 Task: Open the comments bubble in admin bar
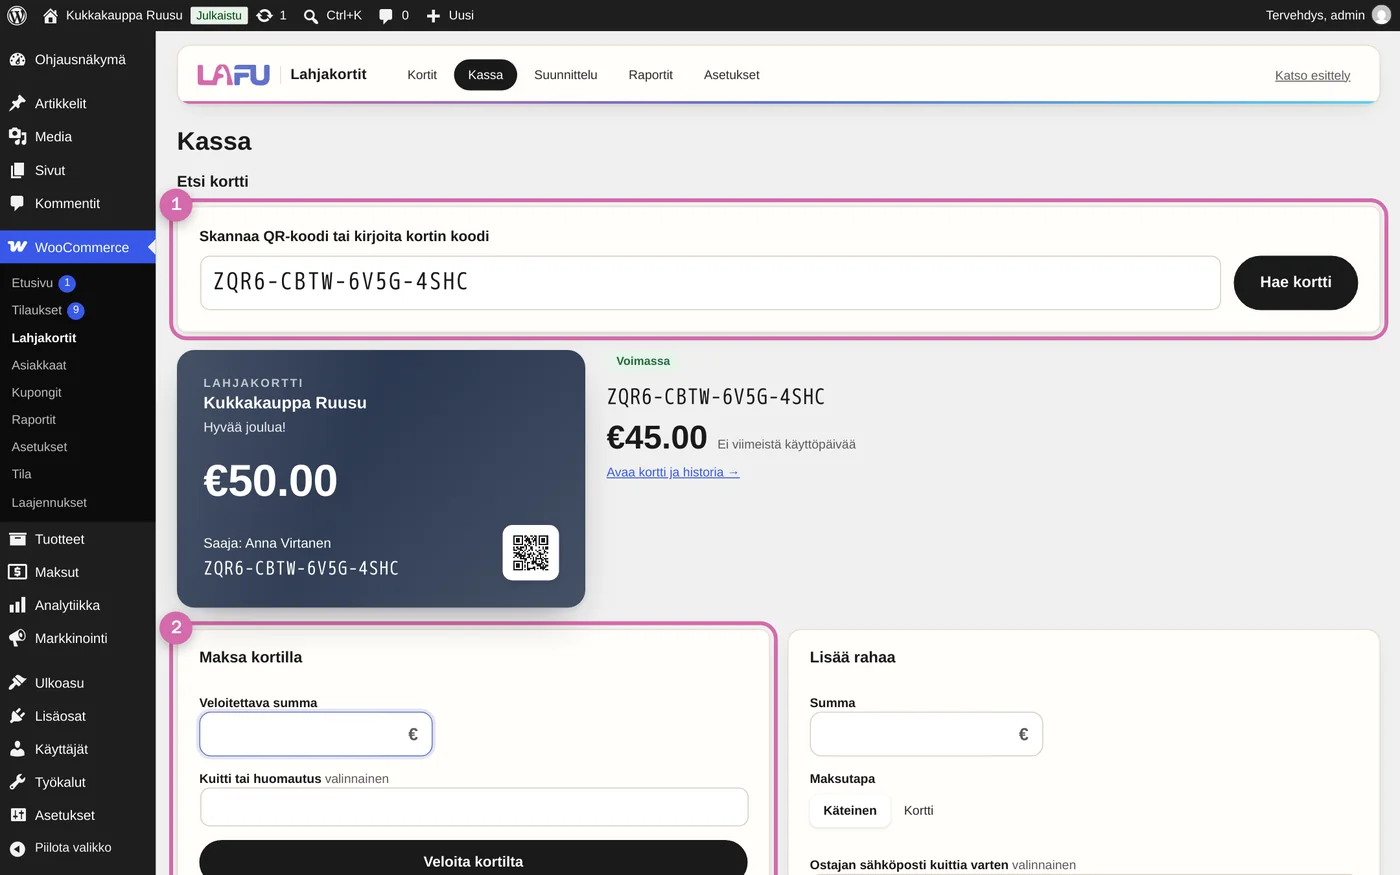coord(386,16)
